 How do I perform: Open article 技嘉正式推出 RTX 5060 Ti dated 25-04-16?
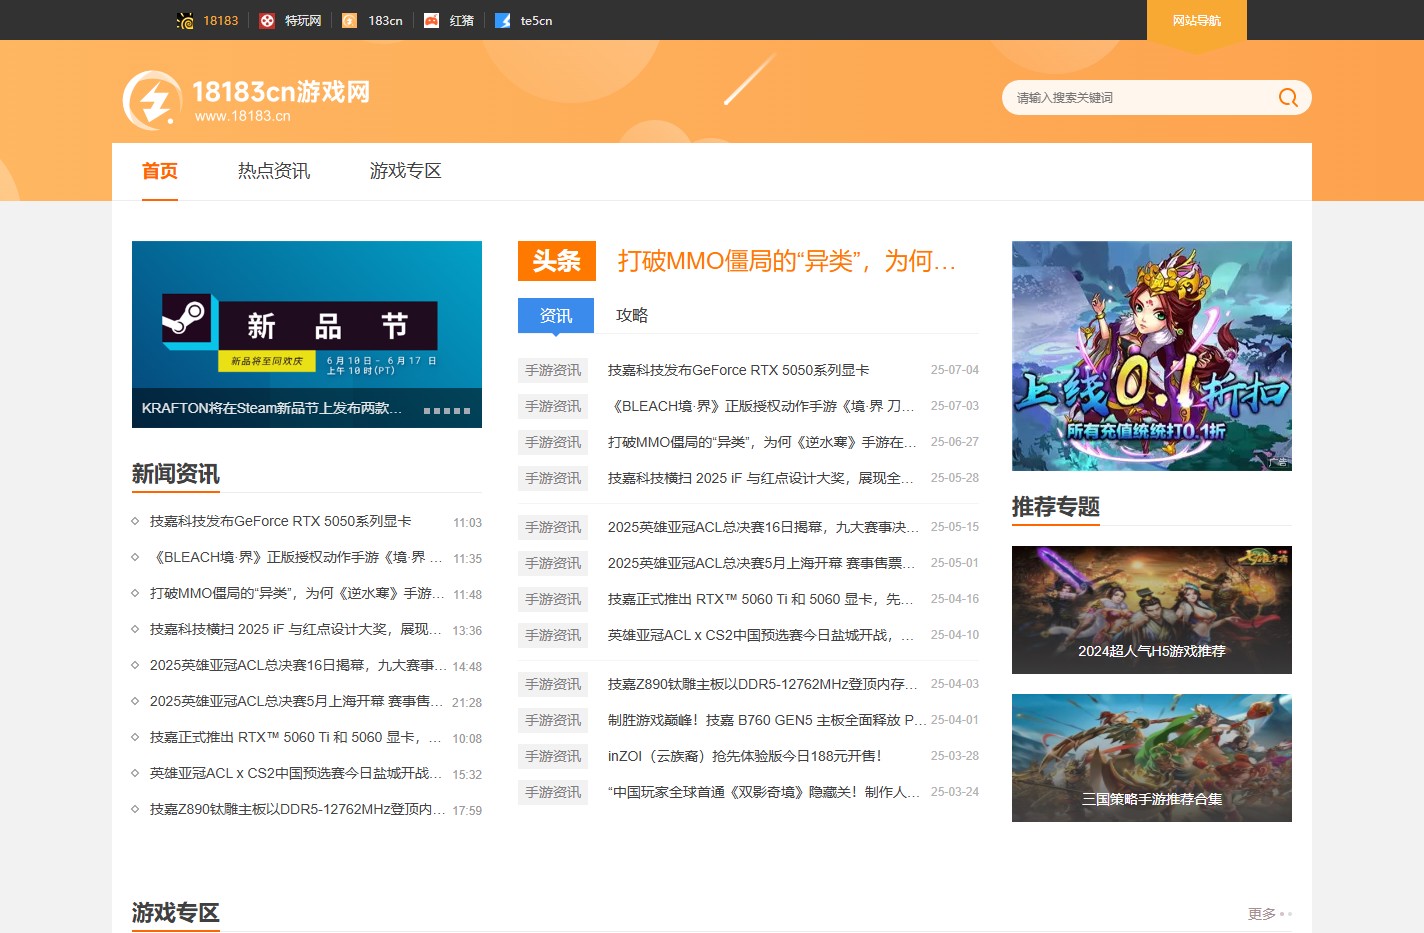pos(761,599)
